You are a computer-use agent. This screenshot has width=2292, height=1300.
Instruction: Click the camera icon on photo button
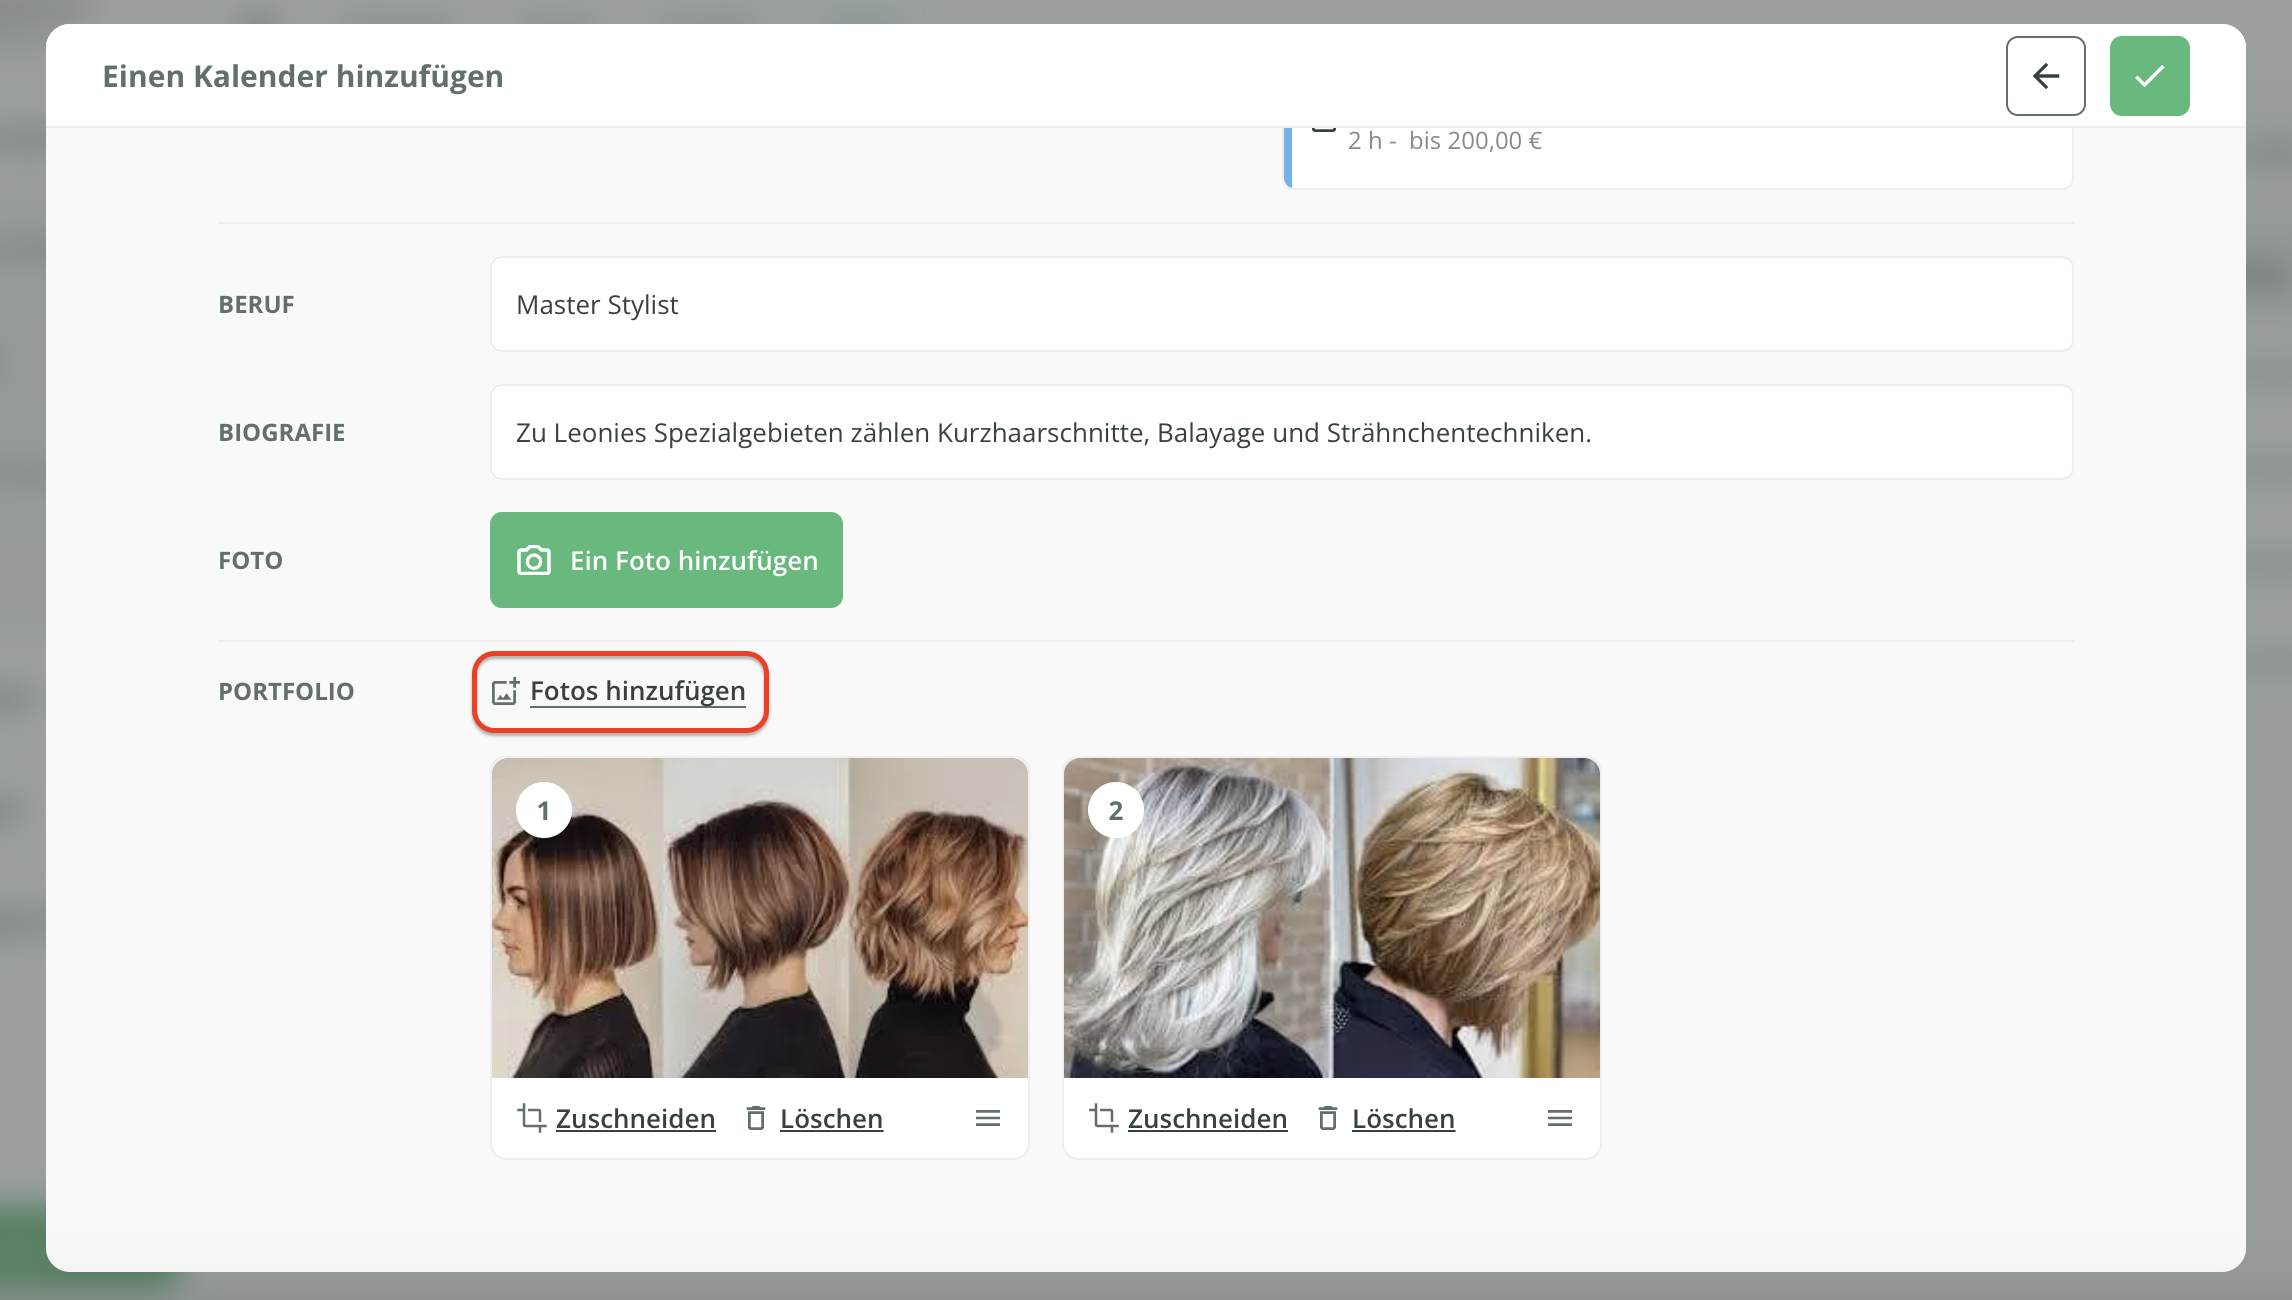[533, 560]
